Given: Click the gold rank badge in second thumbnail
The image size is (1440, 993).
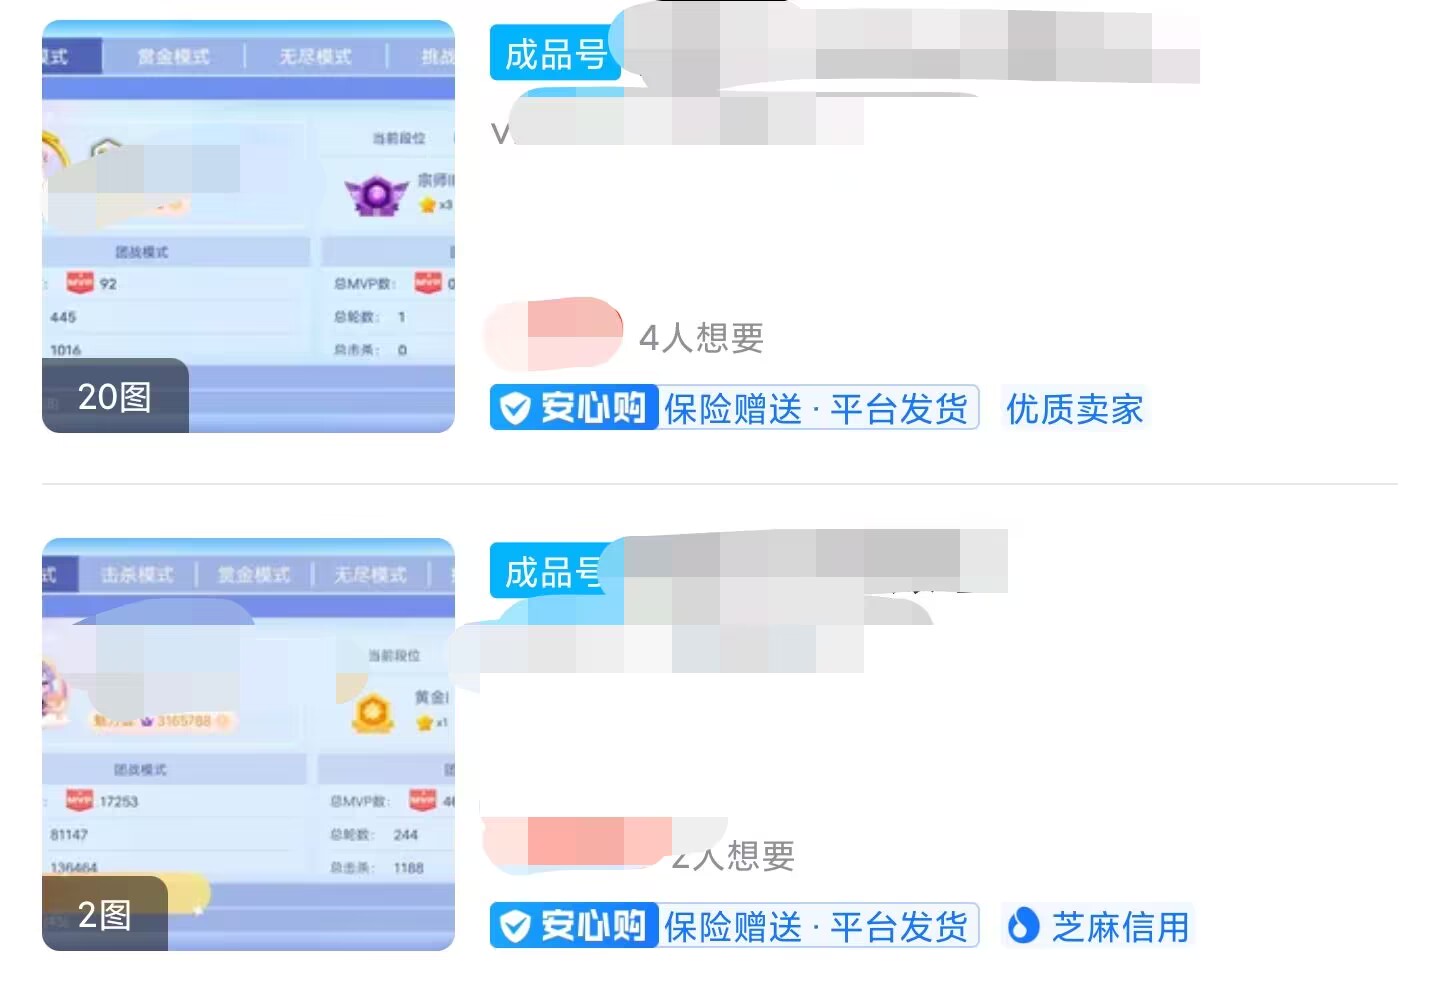Looking at the screenshot, I should coord(373,713).
